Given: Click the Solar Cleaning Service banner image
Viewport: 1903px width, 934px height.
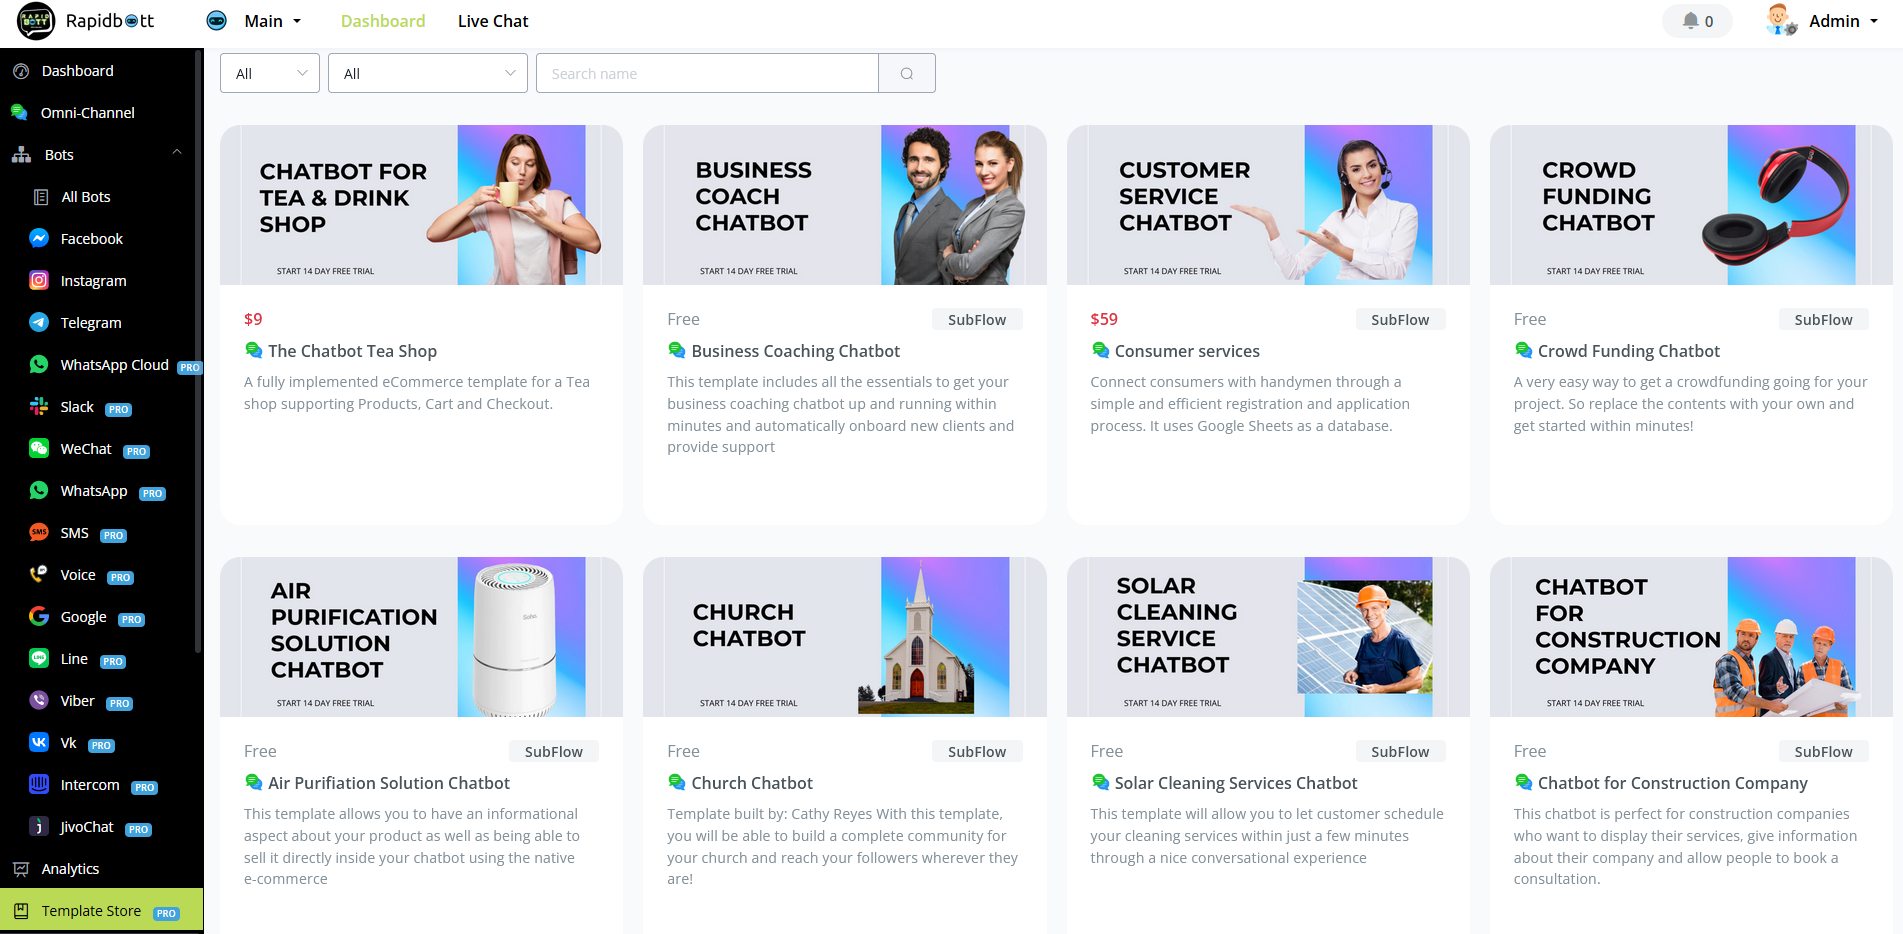Looking at the screenshot, I should coord(1268,637).
